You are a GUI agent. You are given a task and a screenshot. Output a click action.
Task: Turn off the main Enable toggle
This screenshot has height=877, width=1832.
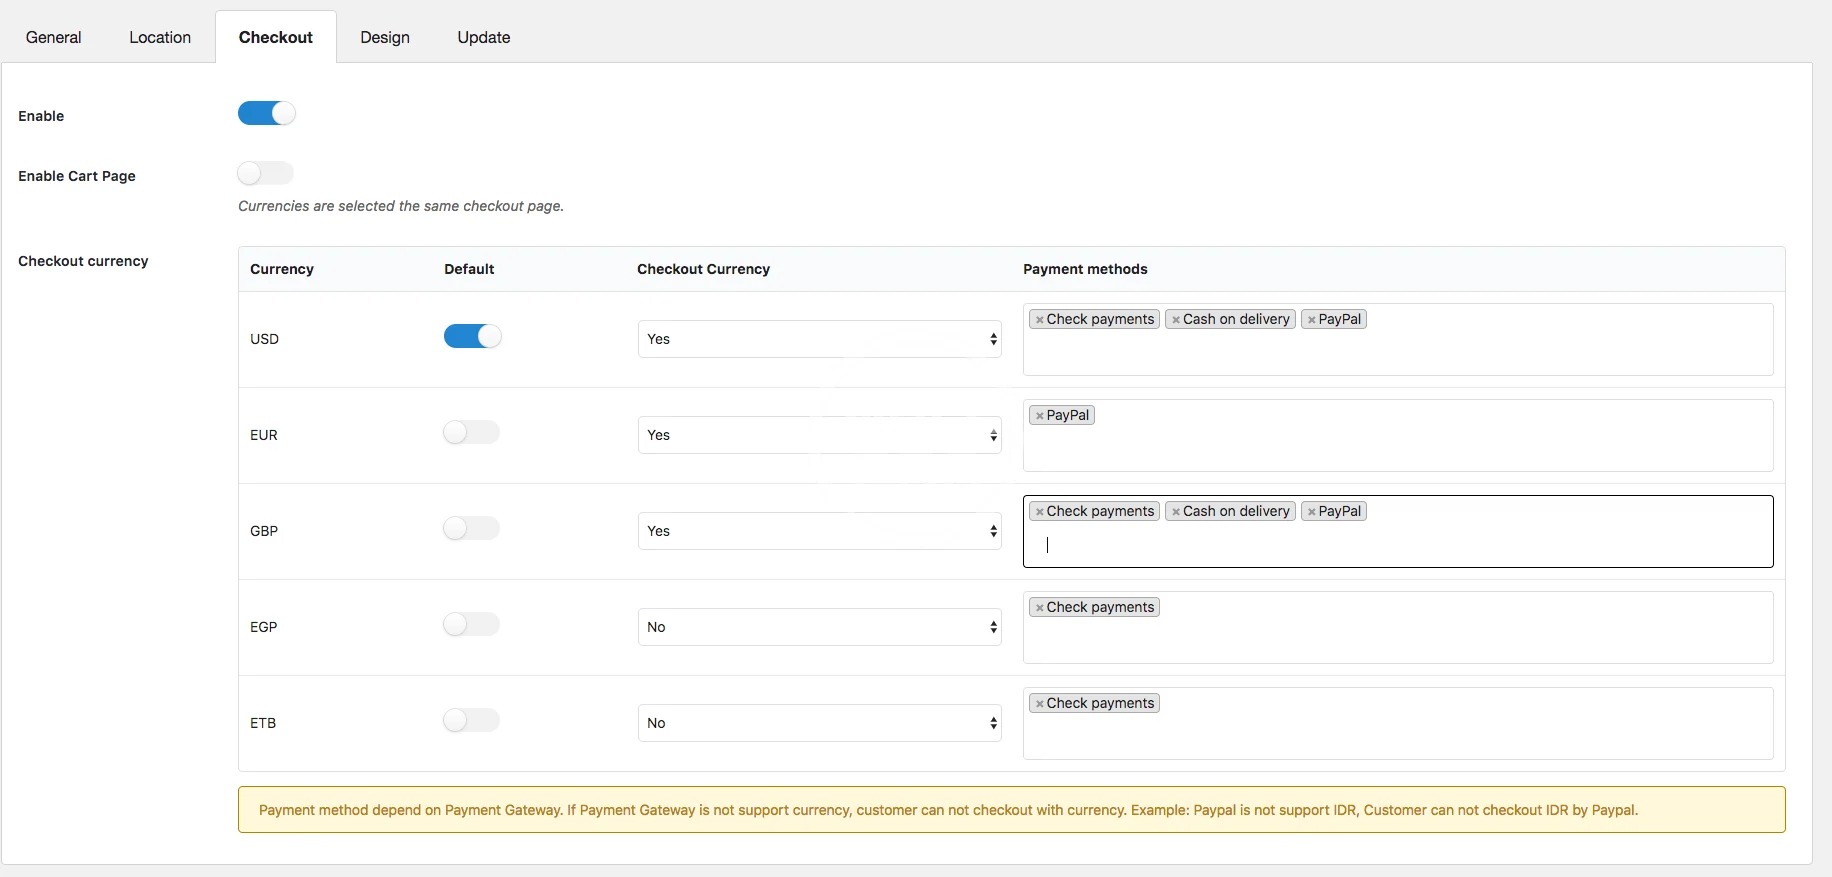pyautogui.click(x=266, y=114)
